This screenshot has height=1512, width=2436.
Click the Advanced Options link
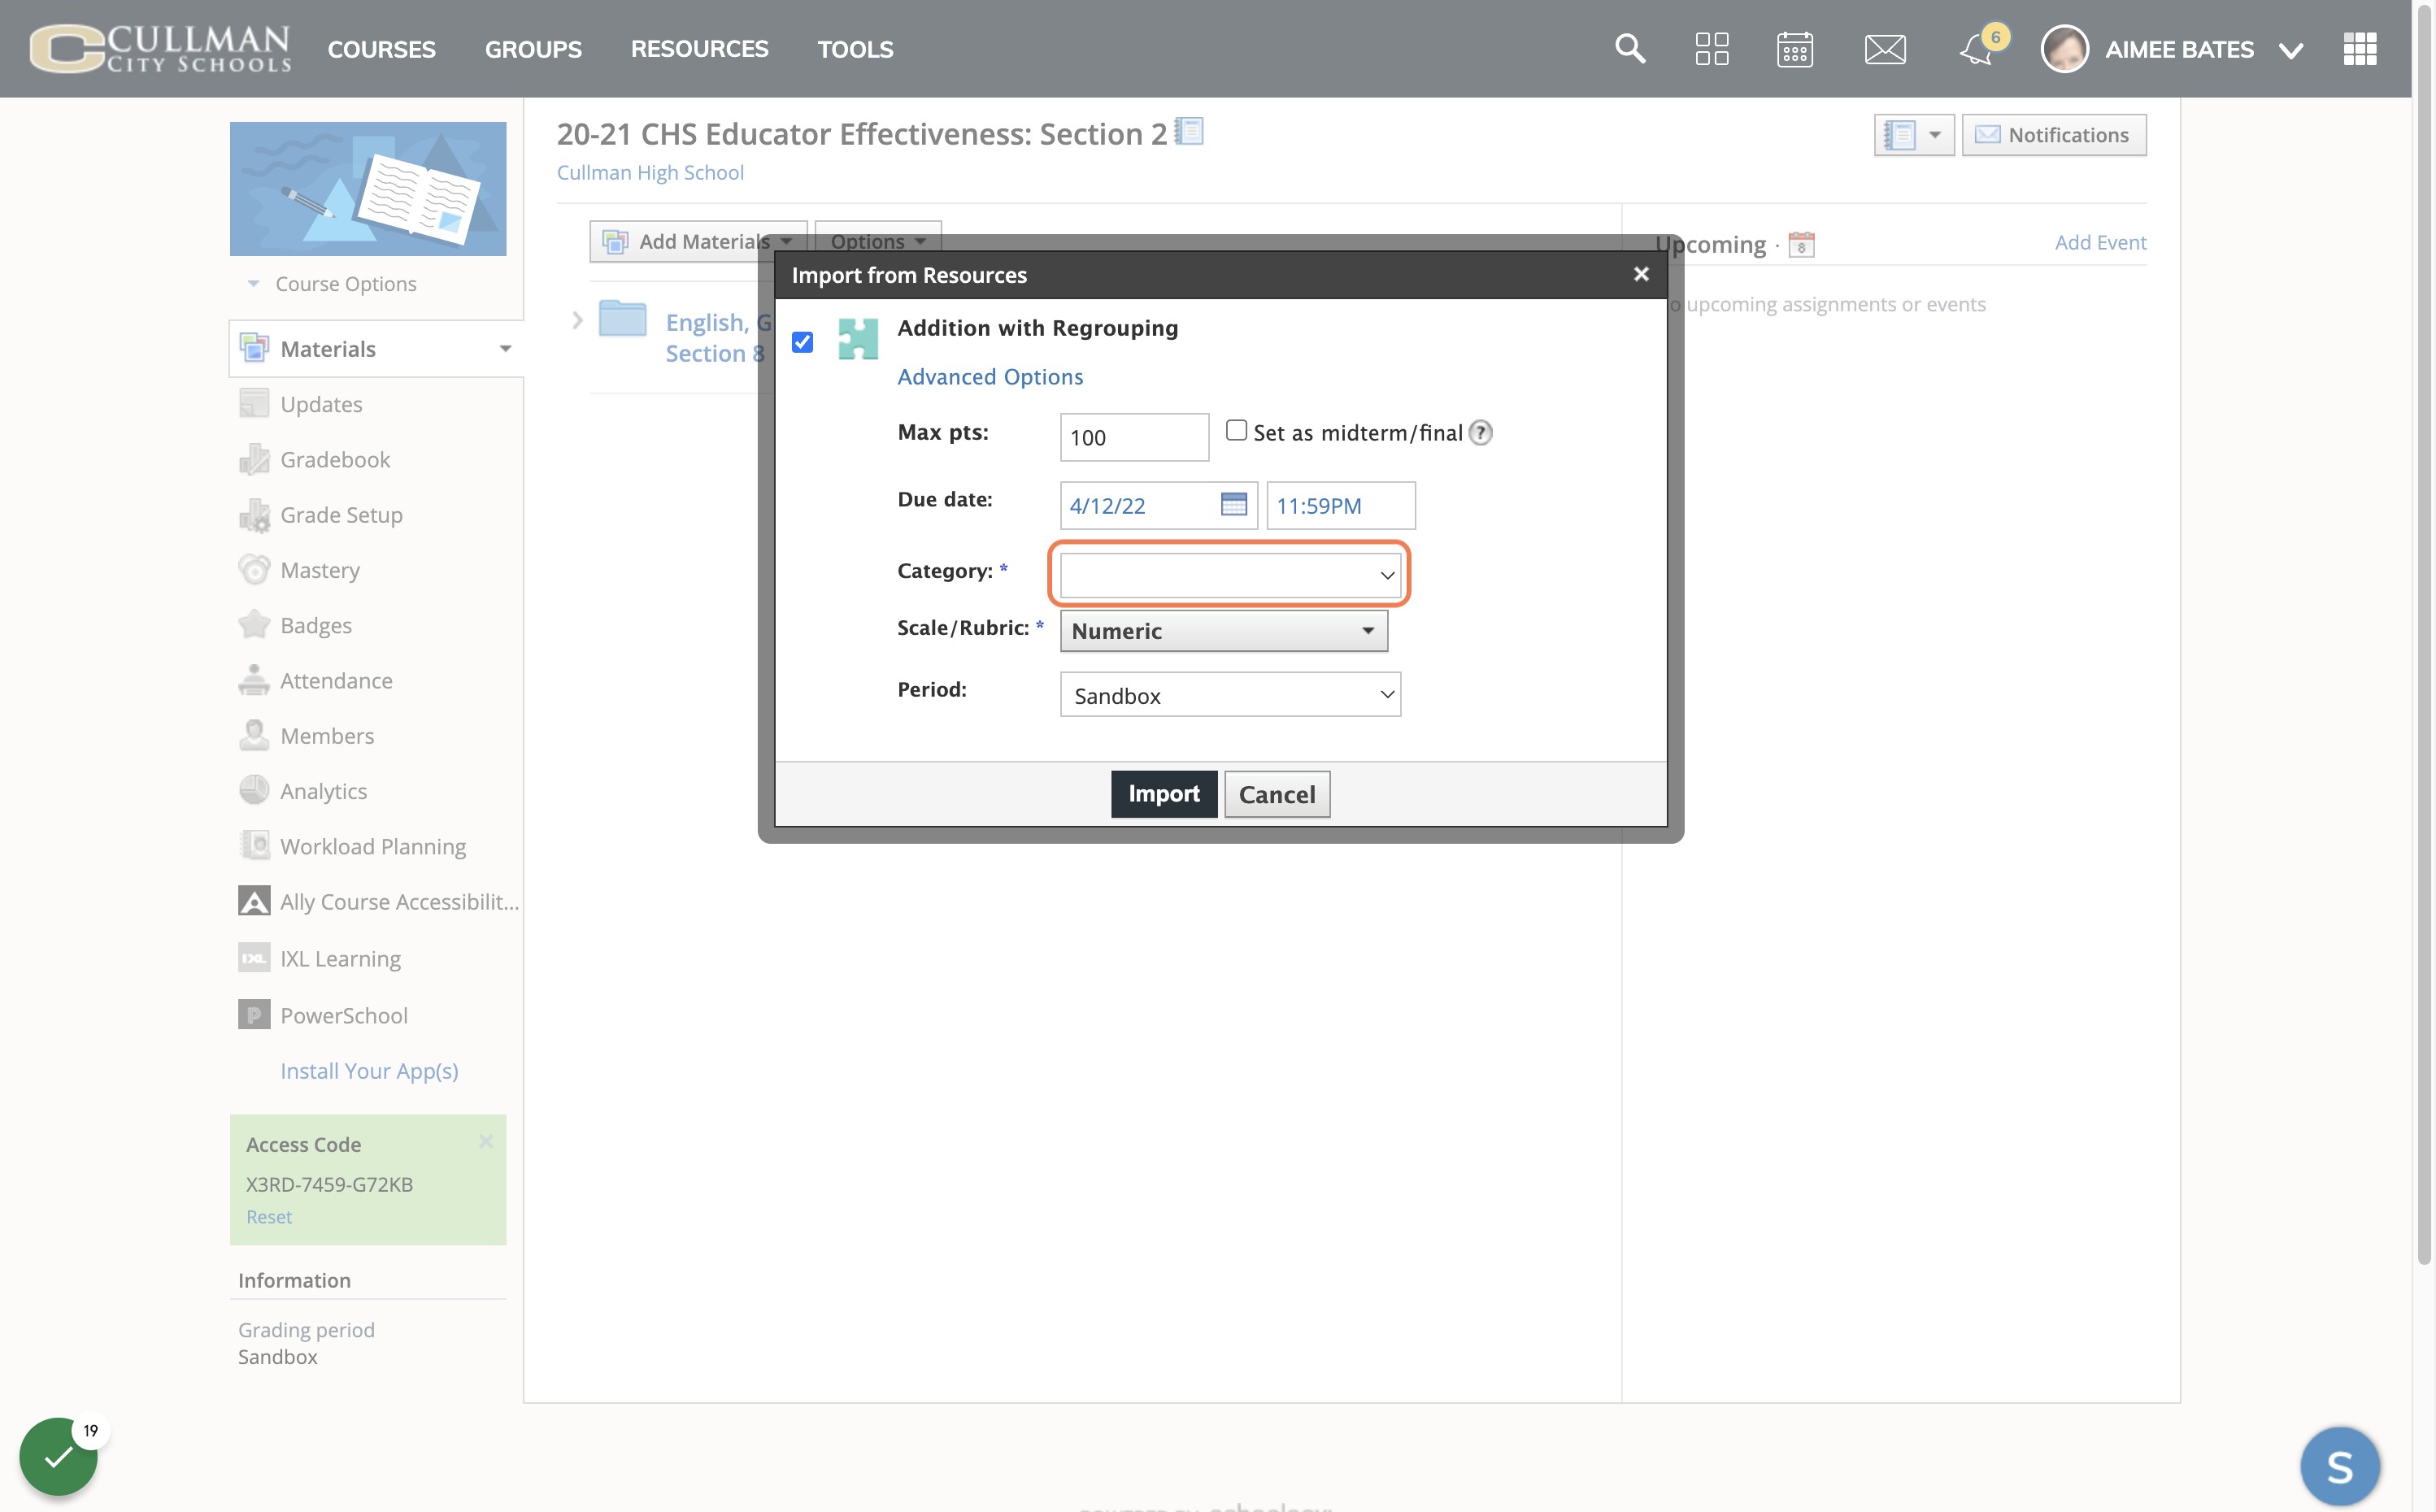click(990, 377)
